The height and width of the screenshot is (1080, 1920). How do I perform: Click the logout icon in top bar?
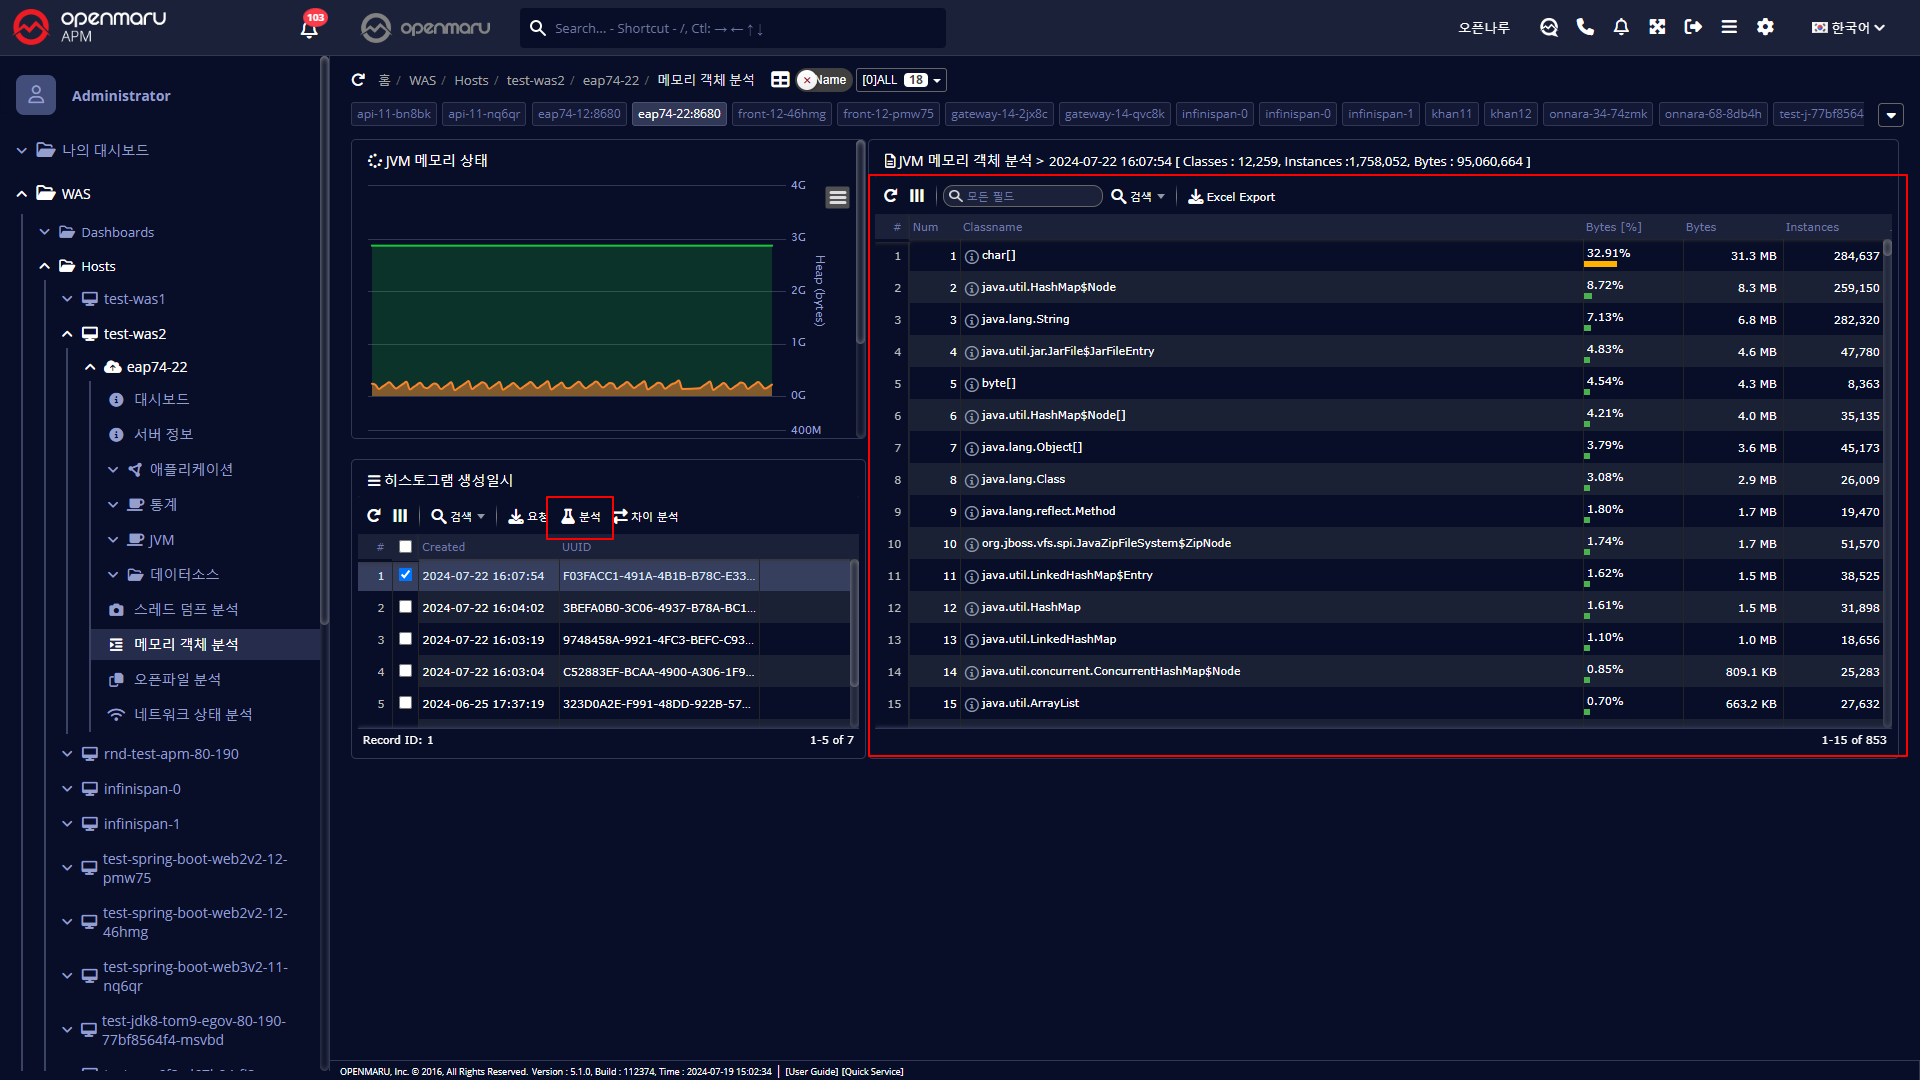[x=1693, y=27]
